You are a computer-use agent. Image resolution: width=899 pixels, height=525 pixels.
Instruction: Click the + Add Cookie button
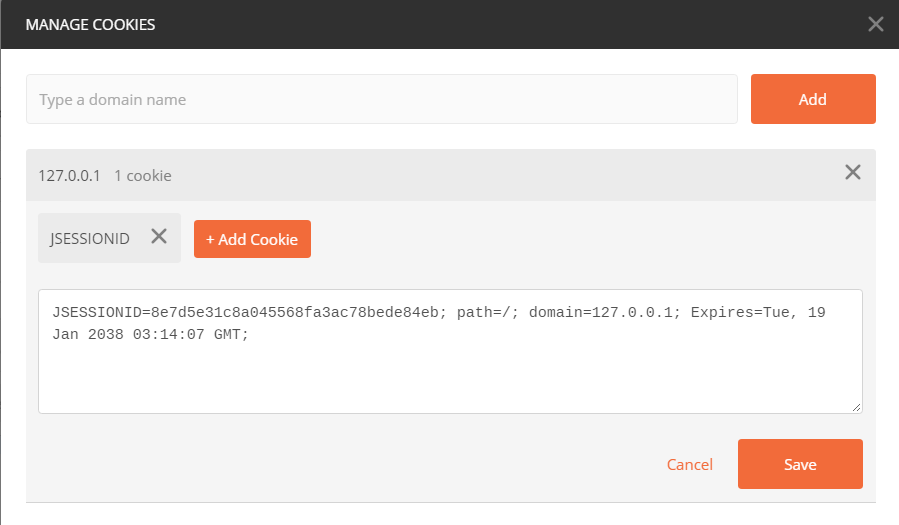252,239
